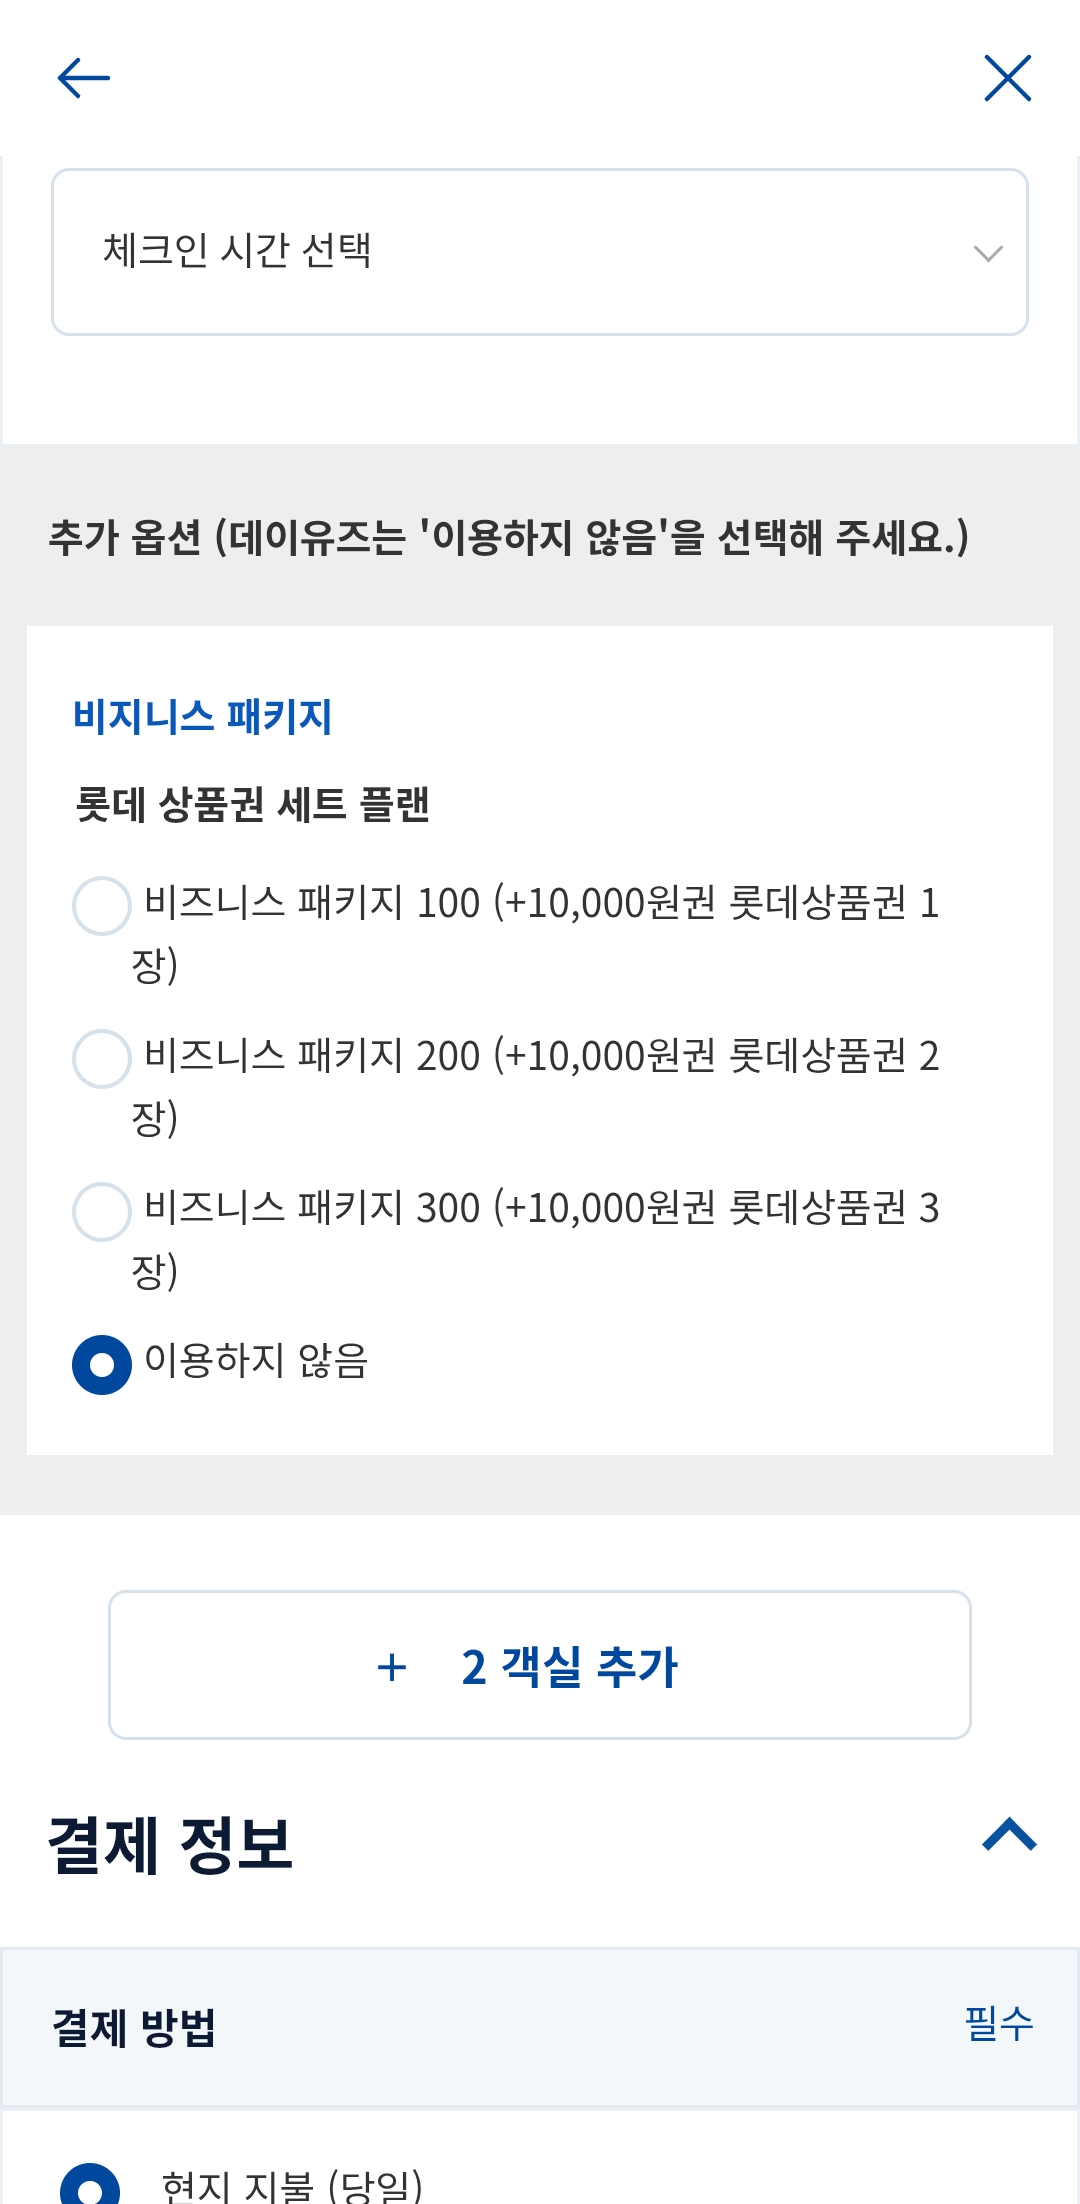Choose the 이용하지 않음 radio option
Viewport: 1080px width, 2204px height.
coord(102,1365)
